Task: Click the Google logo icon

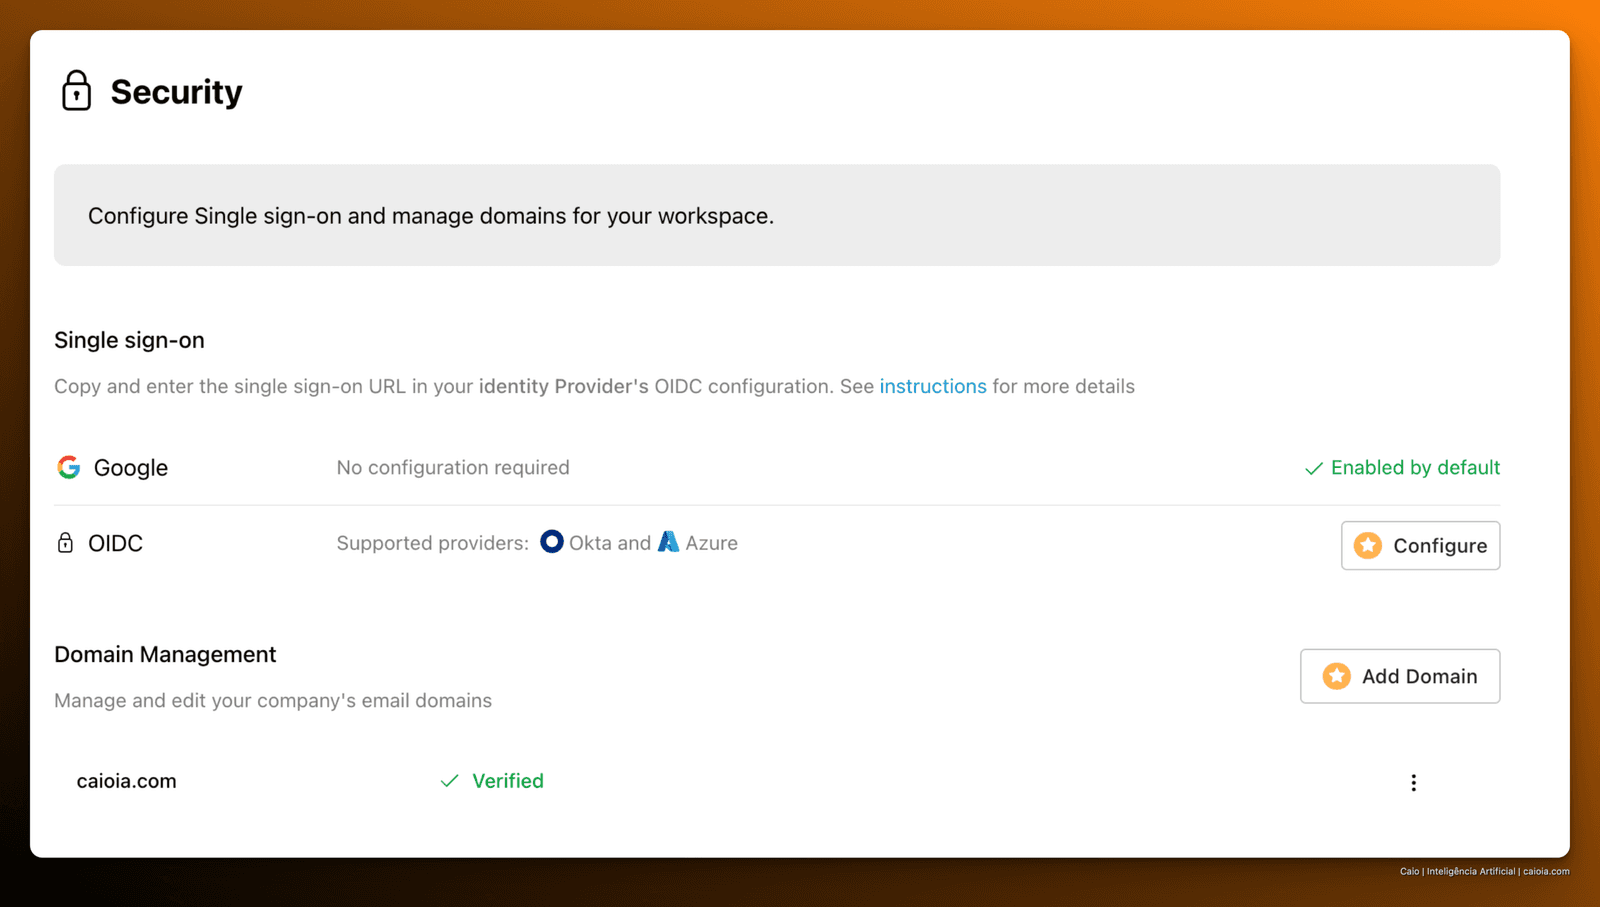Action: point(69,467)
